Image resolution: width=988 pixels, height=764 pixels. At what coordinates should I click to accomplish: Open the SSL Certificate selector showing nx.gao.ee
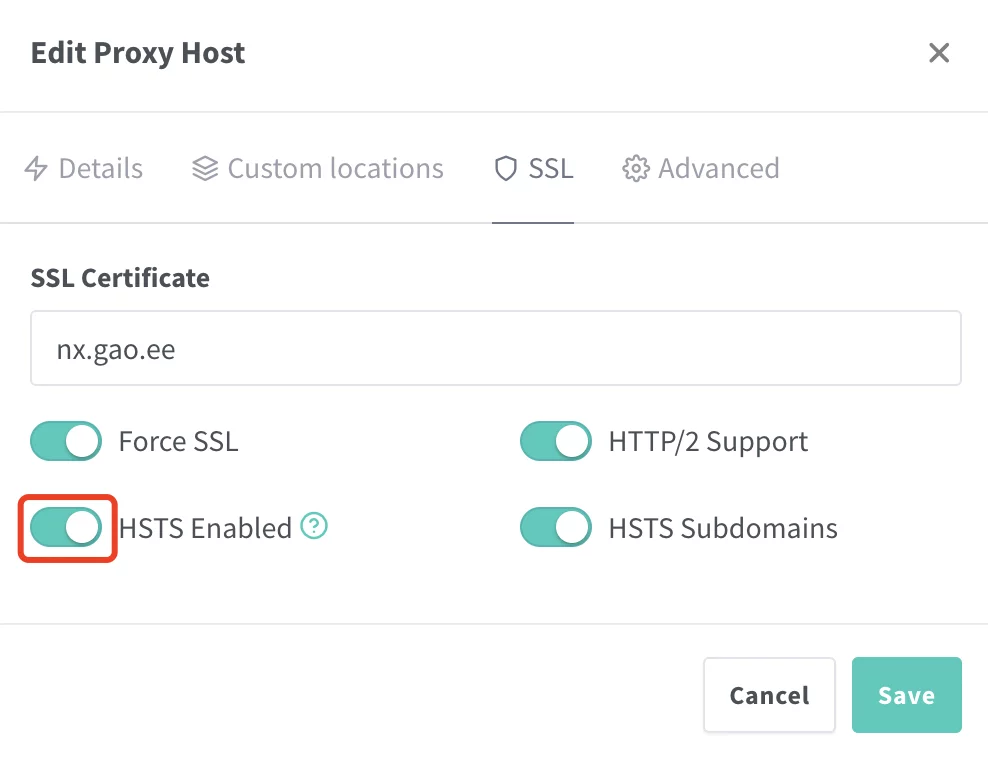pyautogui.click(x=495, y=348)
